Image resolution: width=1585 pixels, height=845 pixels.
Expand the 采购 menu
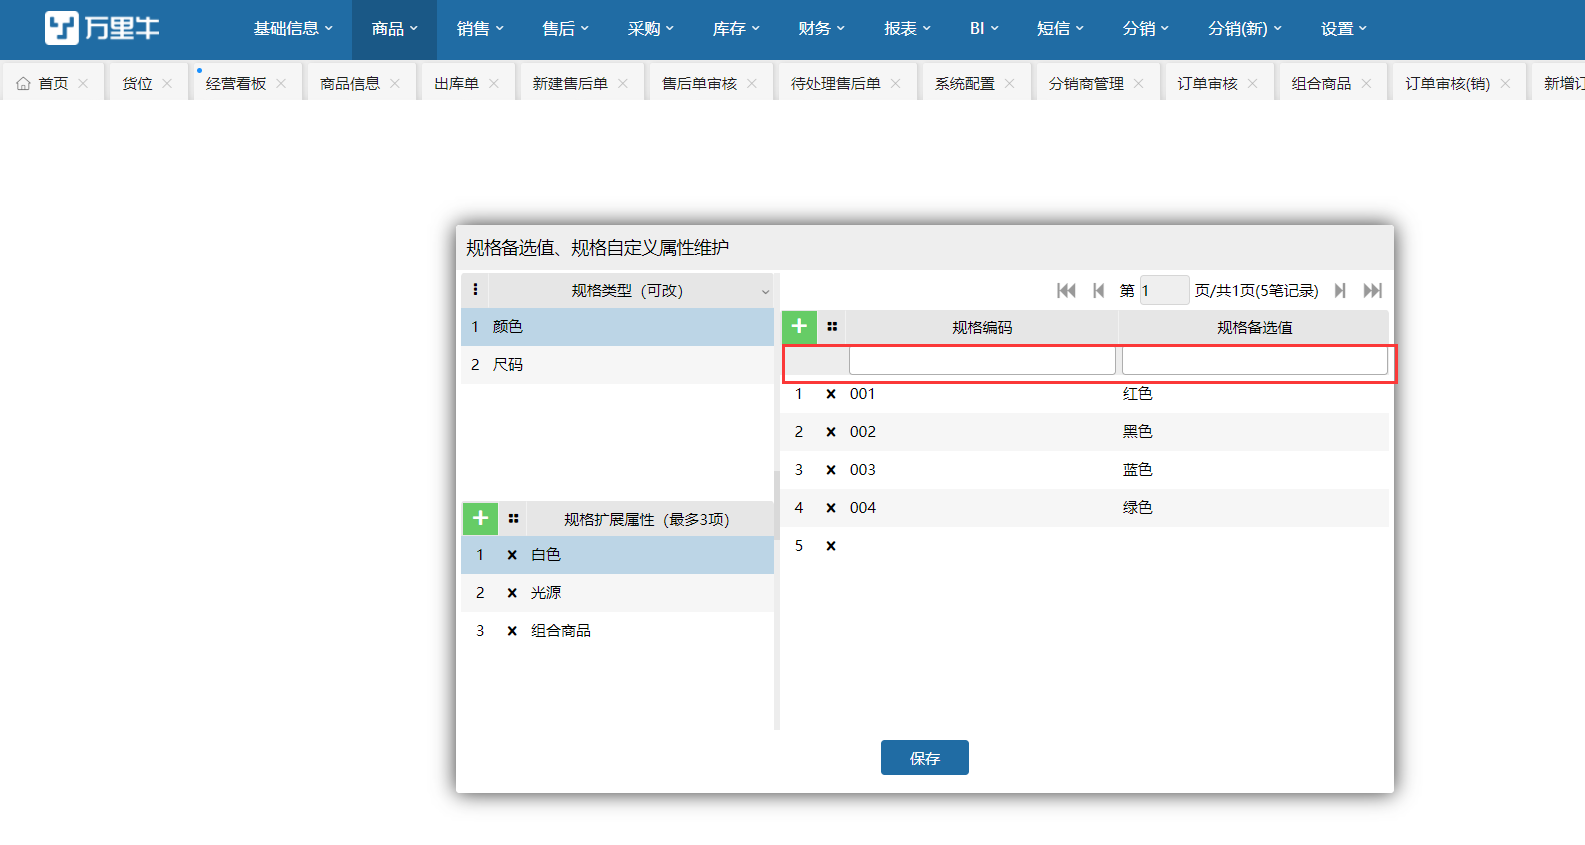pyautogui.click(x=651, y=29)
